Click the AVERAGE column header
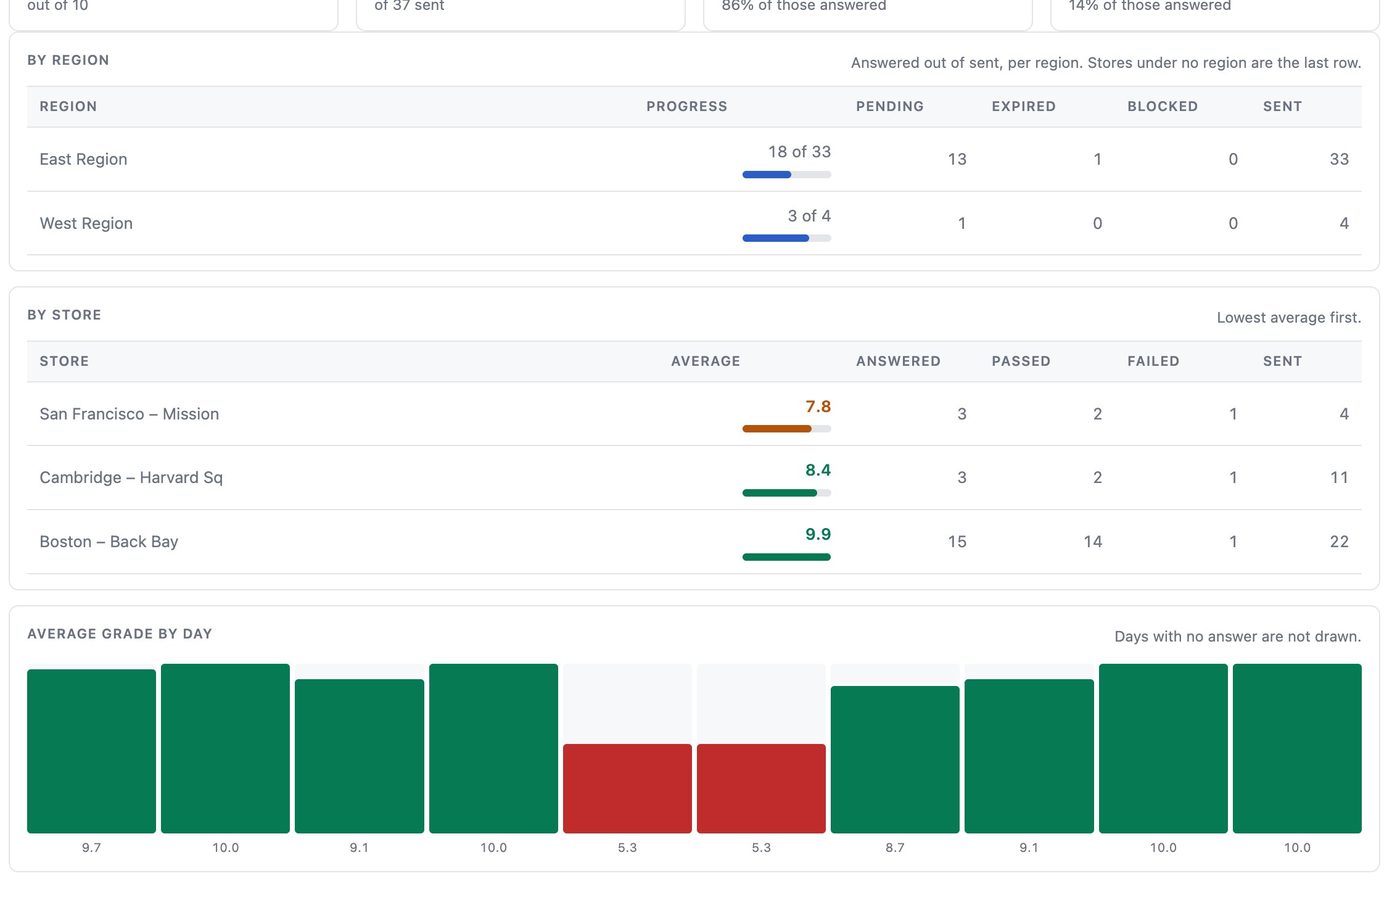Image resolution: width=1400 pixels, height=913 pixels. click(706, 361)
